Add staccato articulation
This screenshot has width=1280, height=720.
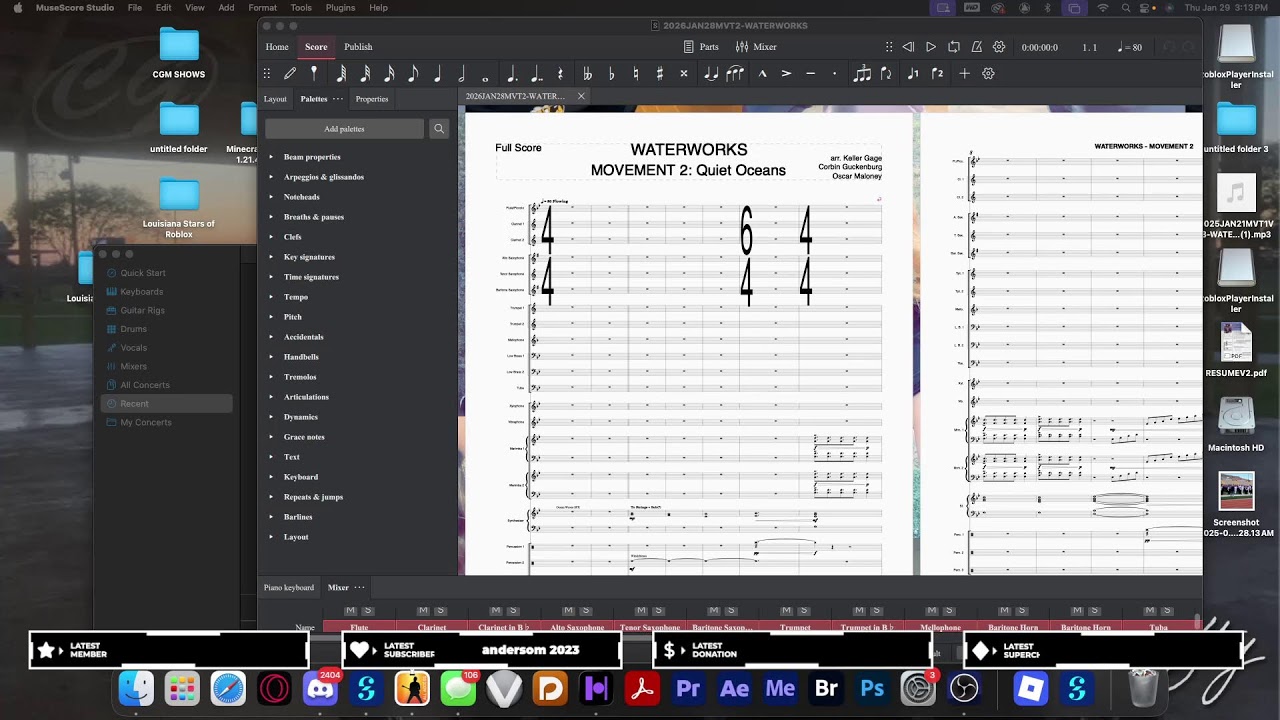pos(834,73)
